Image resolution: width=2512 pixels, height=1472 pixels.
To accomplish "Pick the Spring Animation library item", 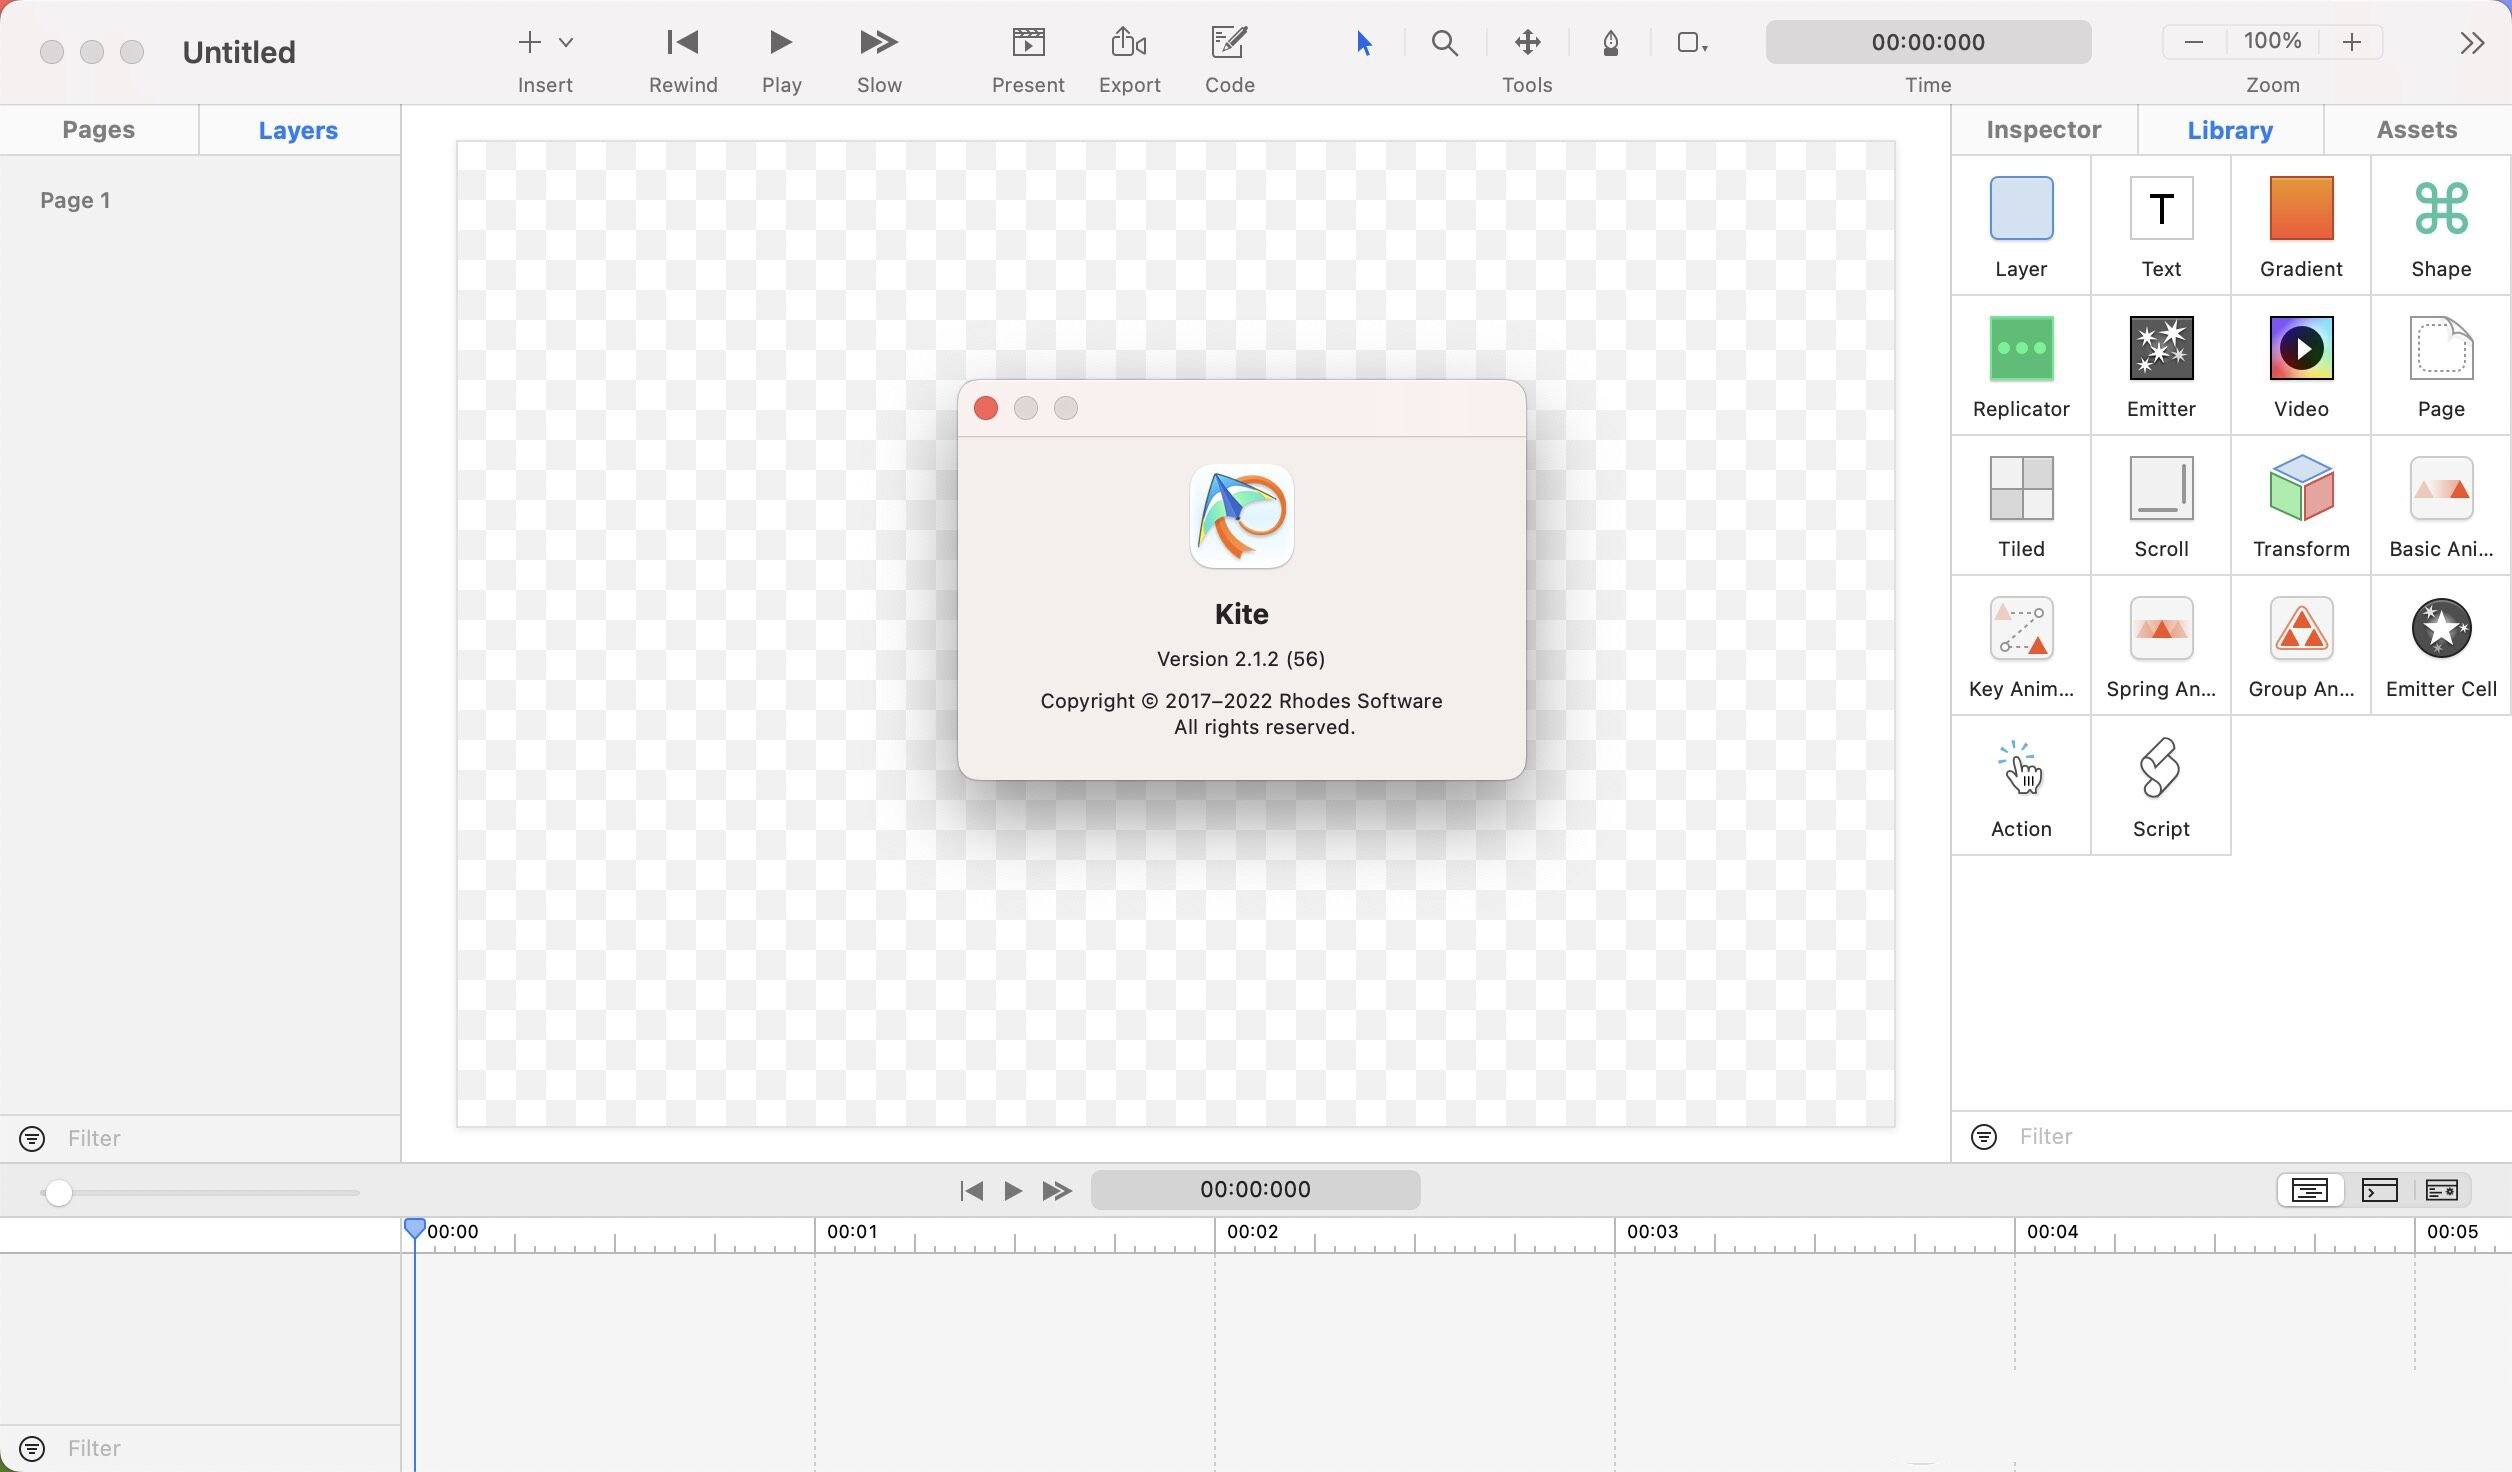I will click(2161, 646).
